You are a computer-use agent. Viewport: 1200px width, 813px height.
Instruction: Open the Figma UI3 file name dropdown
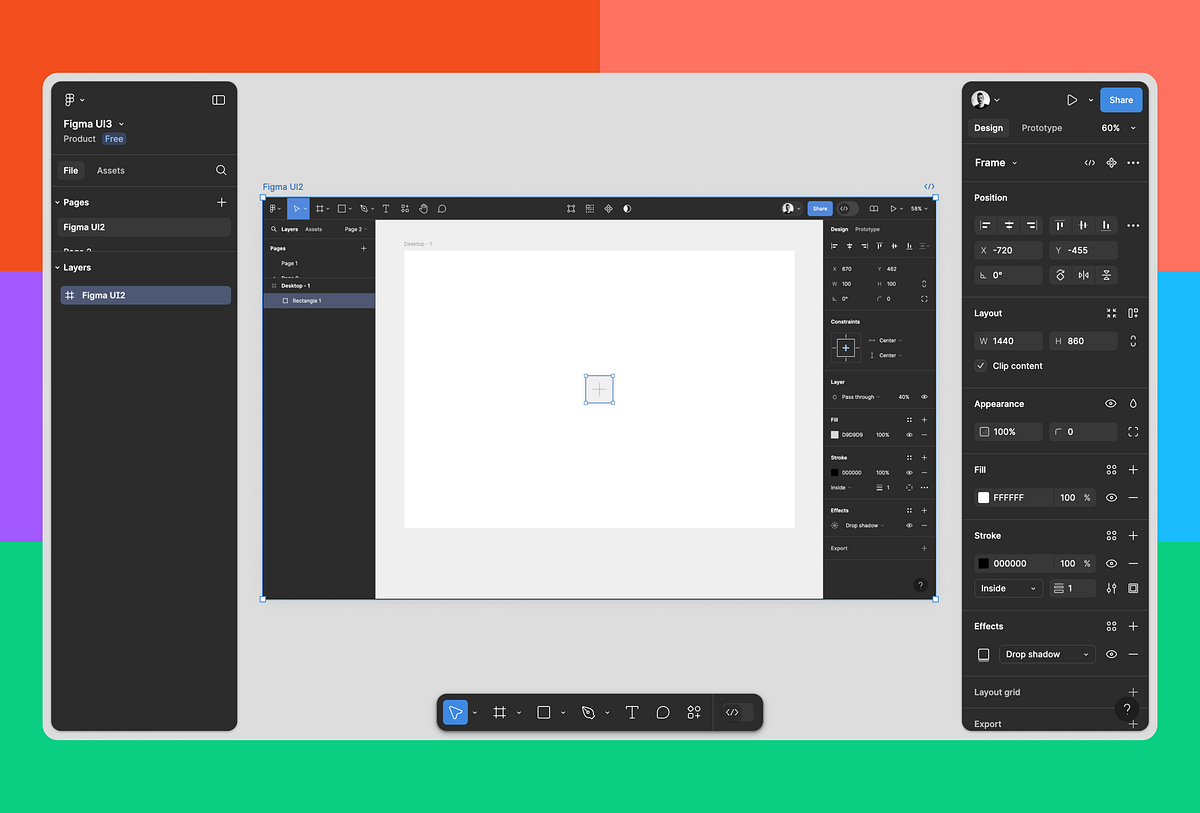(122, 124)
